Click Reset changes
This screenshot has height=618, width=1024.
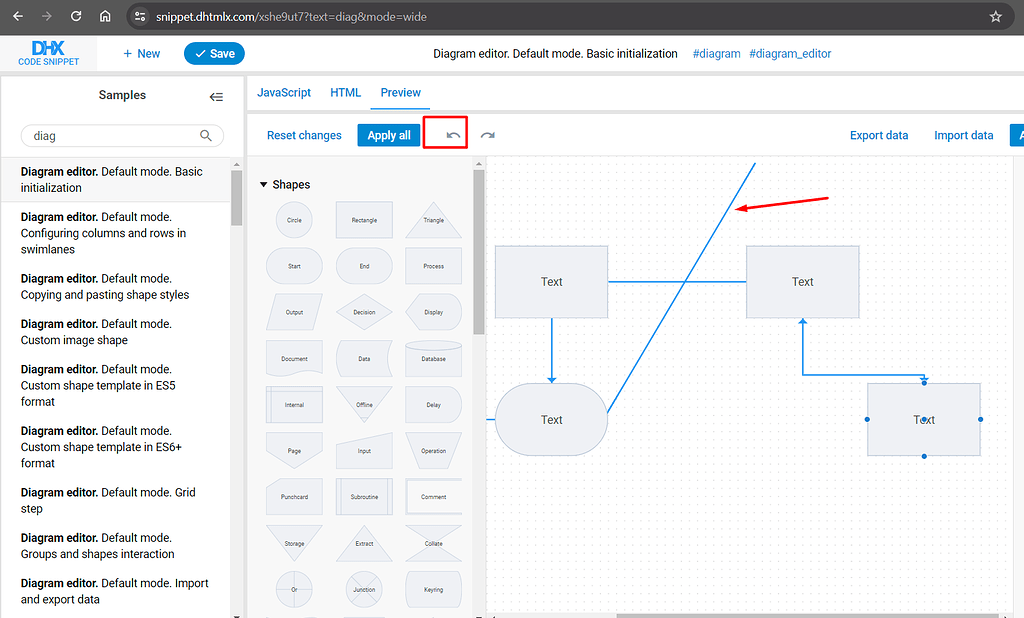coord(304,135)
